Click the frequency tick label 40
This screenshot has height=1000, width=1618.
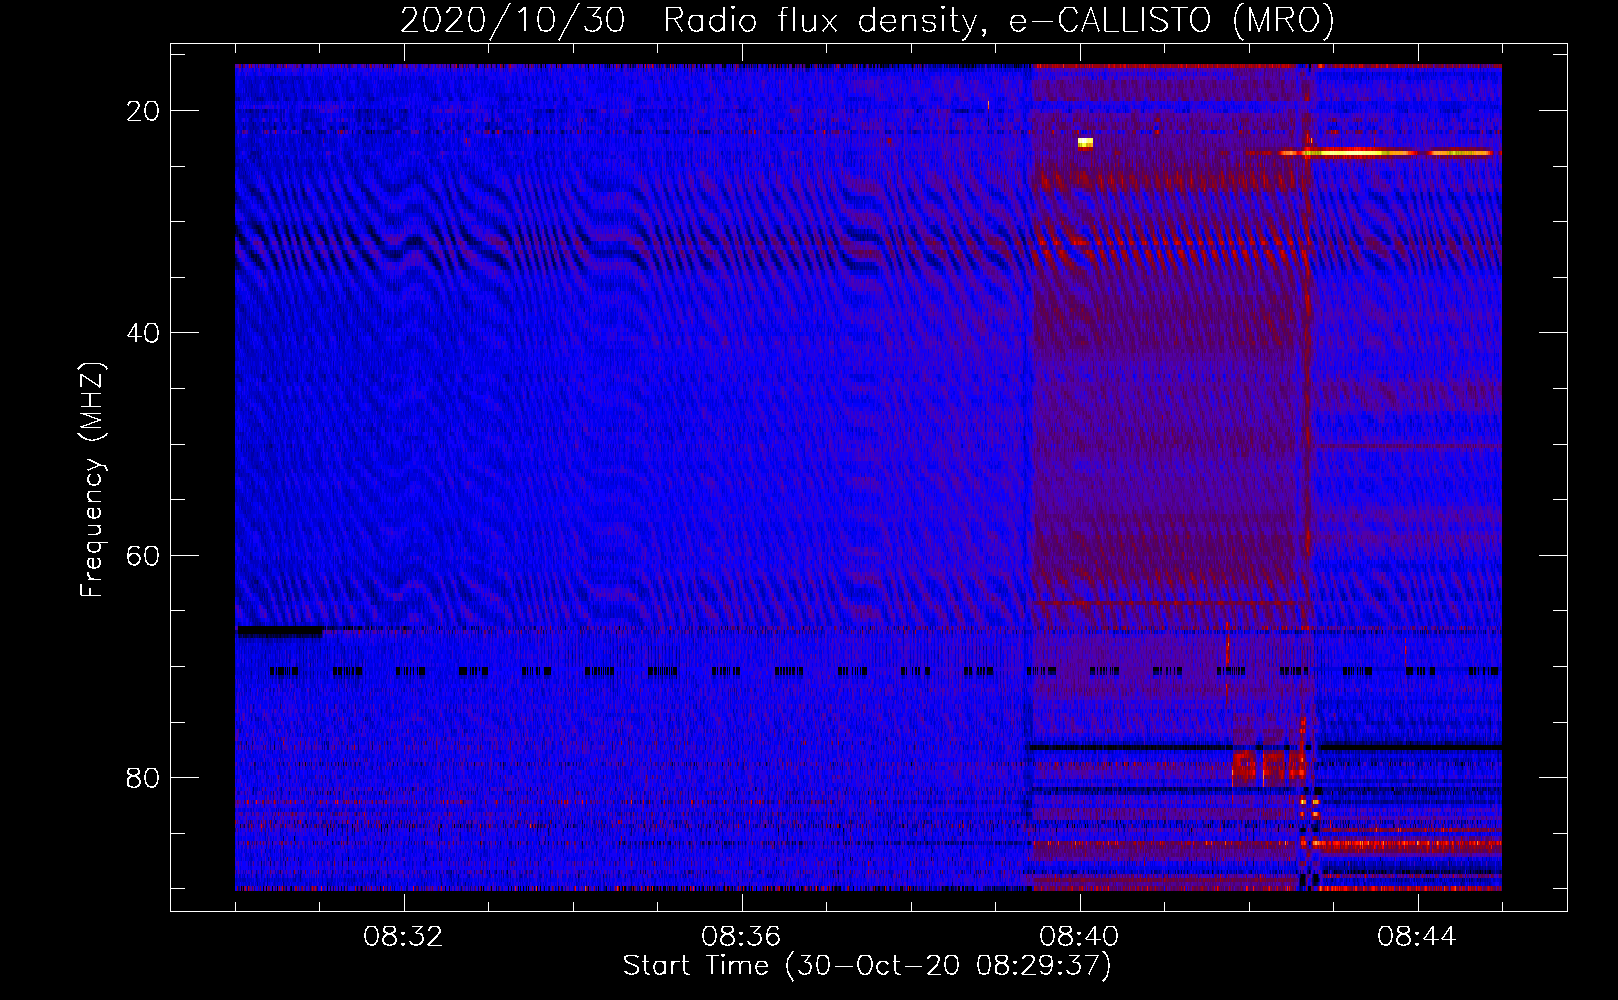click(x=143, y=333)
